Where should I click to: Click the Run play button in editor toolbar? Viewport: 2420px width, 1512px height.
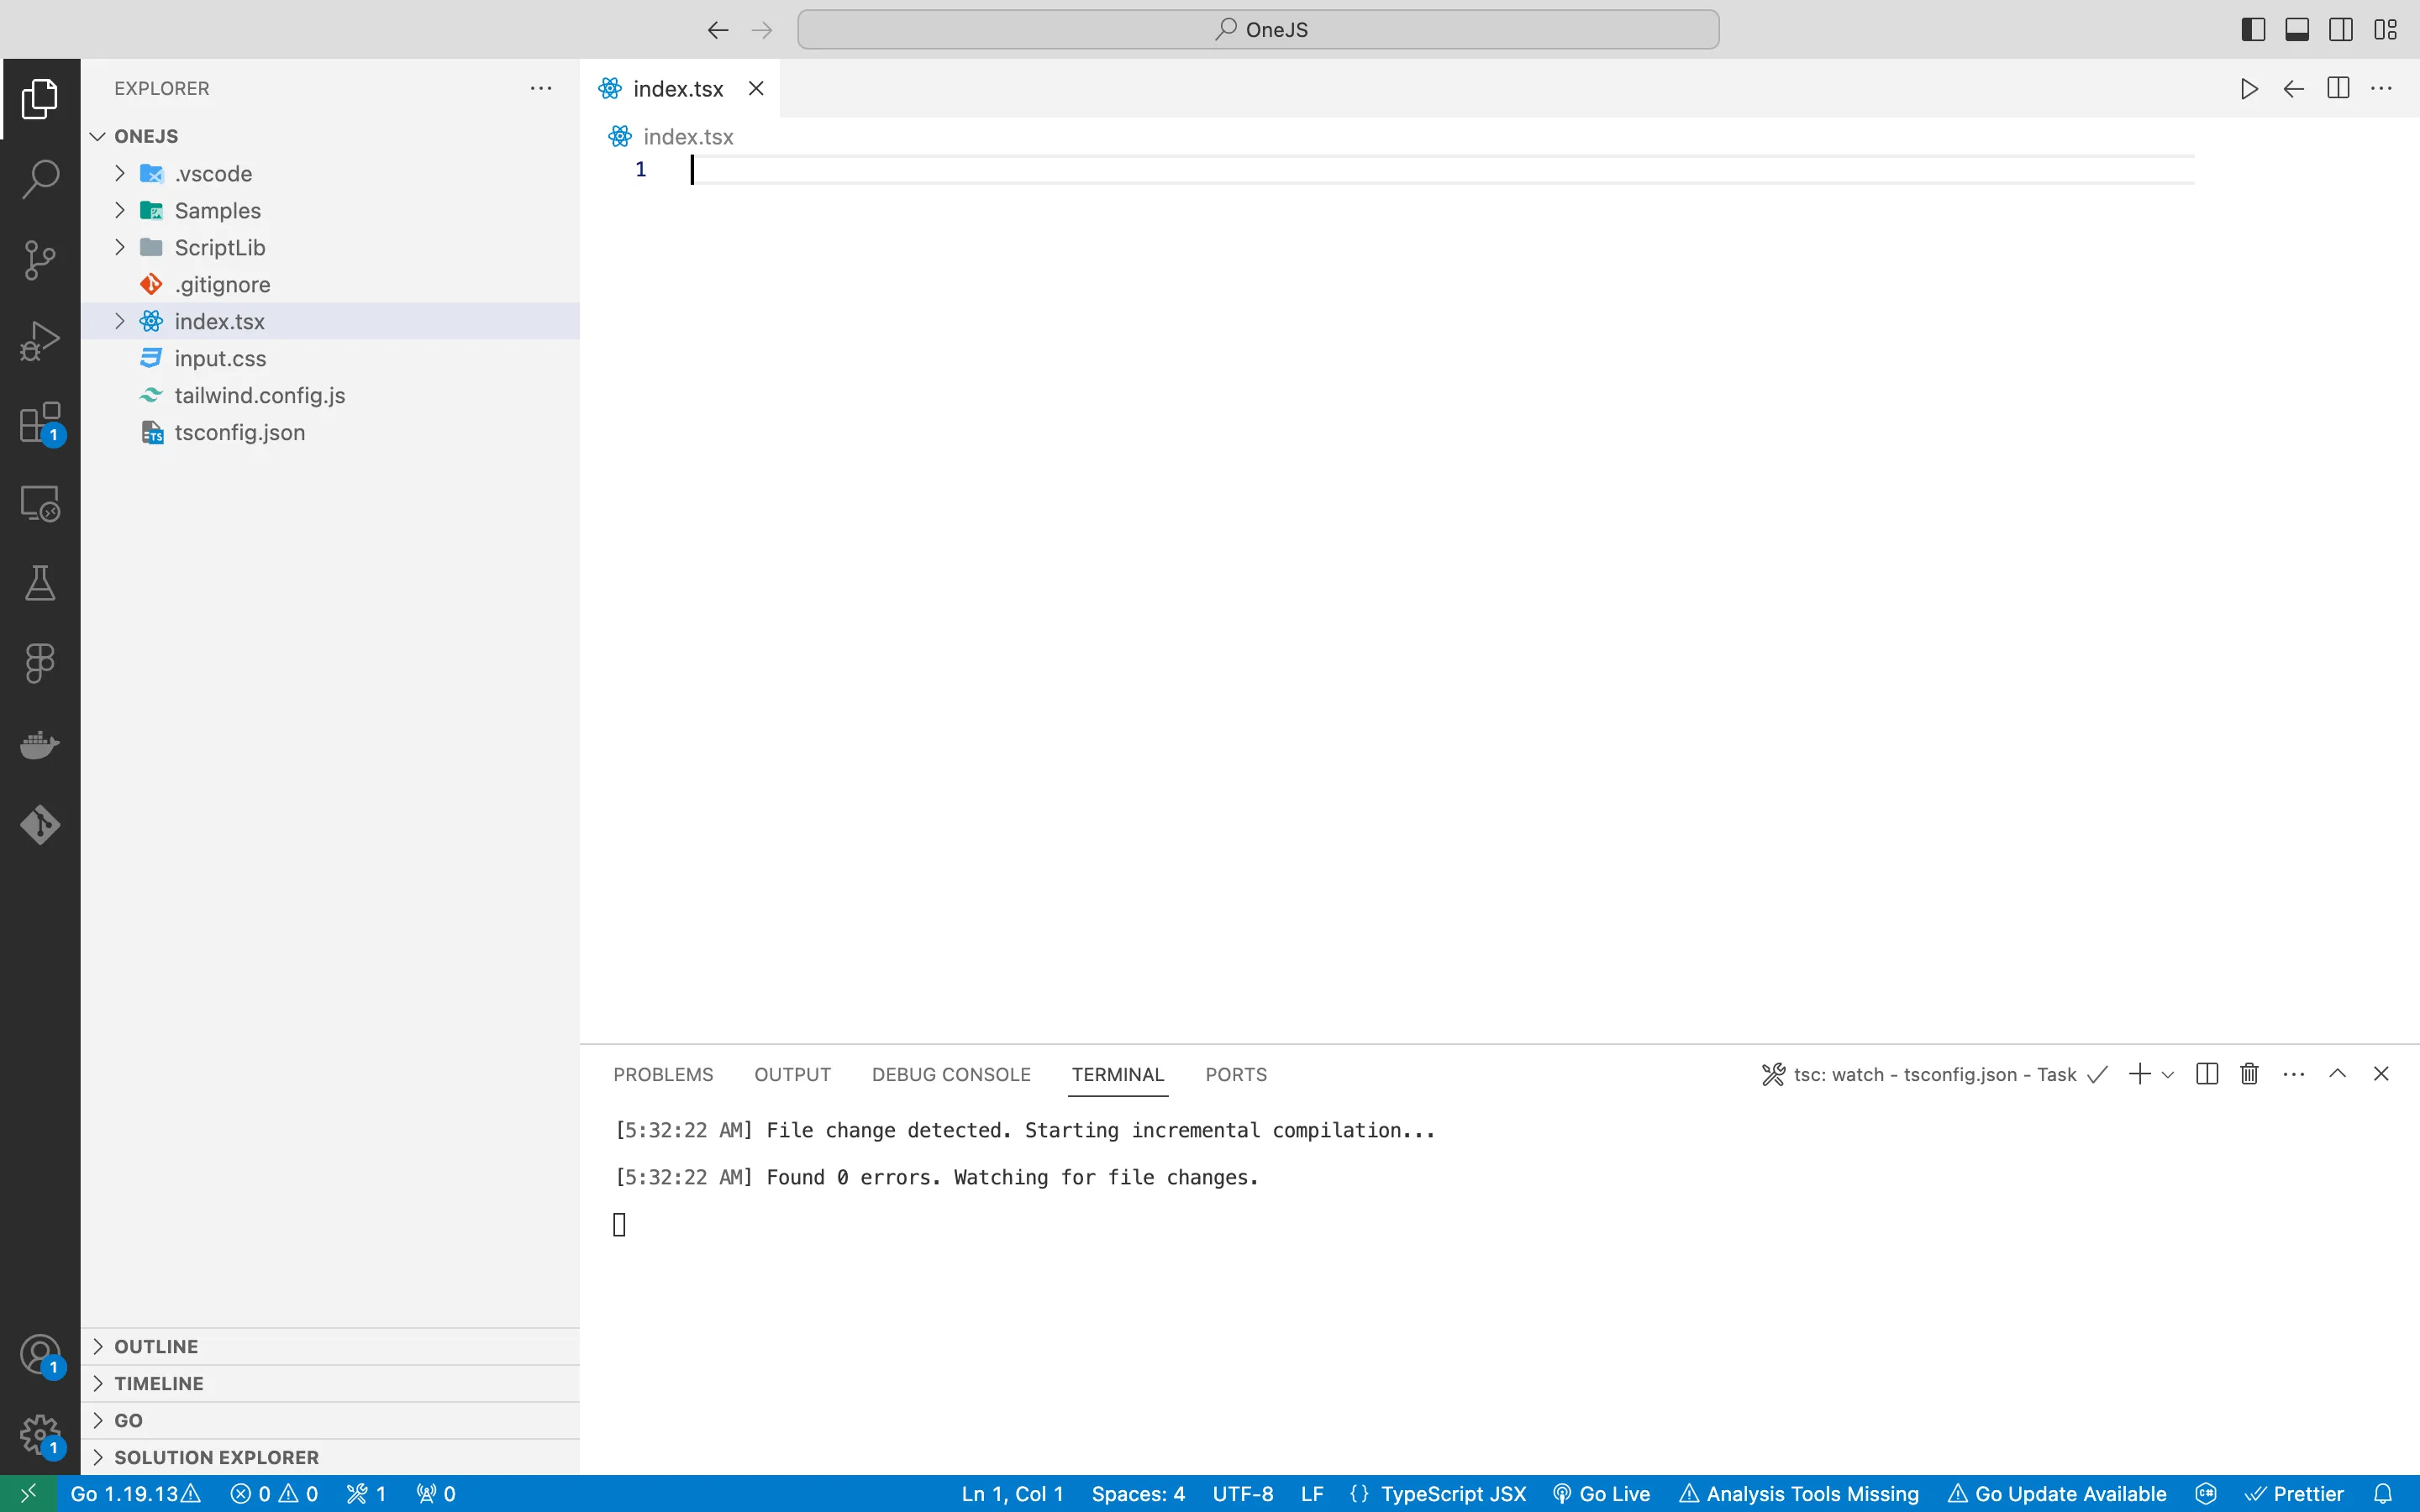point(2249,89)
